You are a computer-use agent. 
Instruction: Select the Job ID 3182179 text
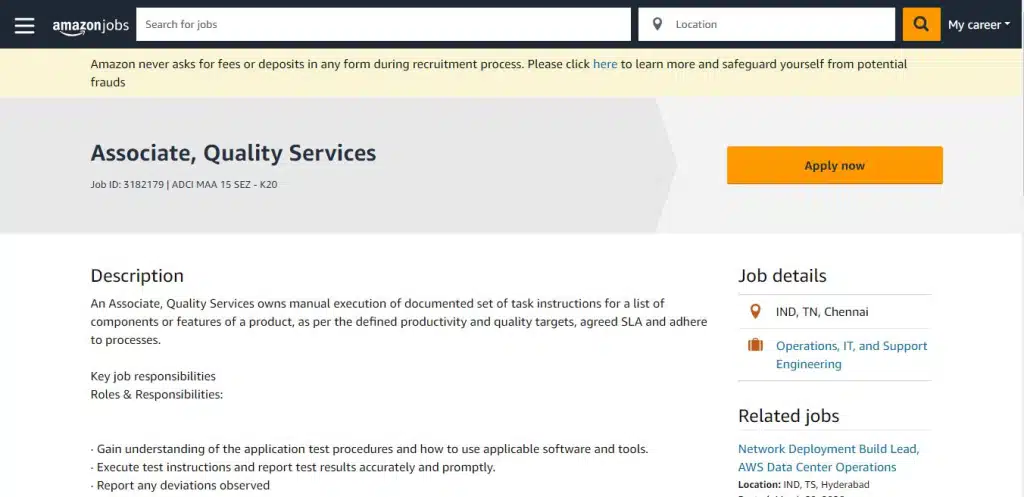click(127, 185)
